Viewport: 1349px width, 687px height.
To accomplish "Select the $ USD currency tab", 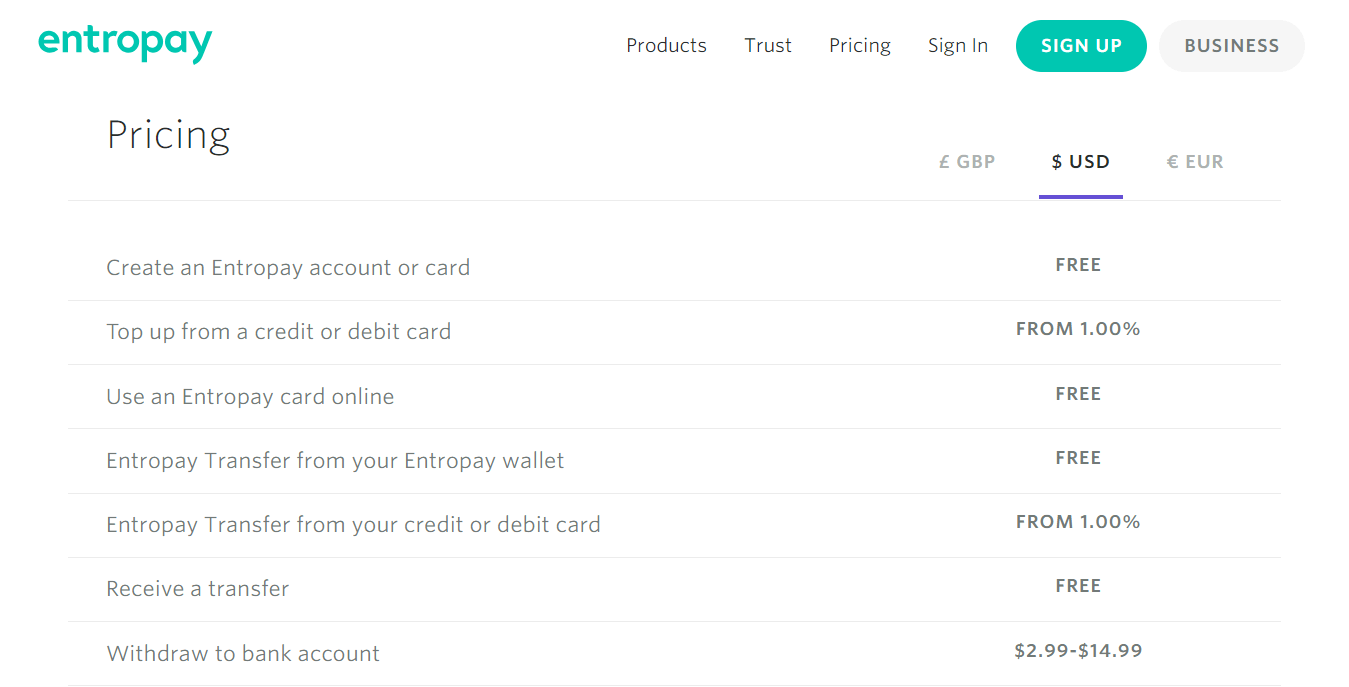I will 1081,162.
